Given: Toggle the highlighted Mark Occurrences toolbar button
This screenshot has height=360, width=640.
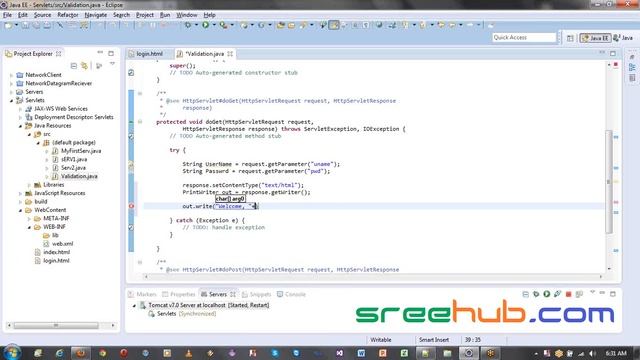Looking at the screenshot, I should point(334,25).
